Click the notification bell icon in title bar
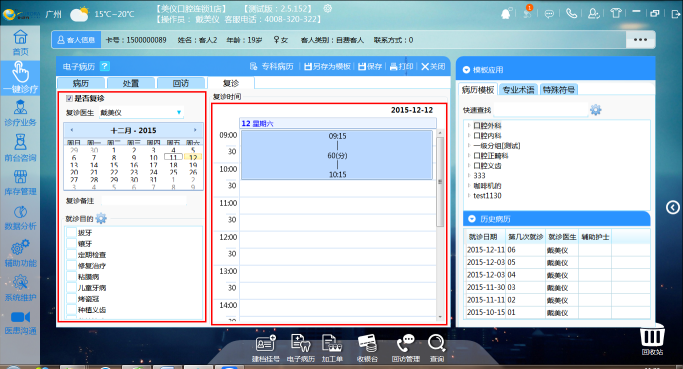The width and height of the screenshot is (683, 369). coord(506,14)
